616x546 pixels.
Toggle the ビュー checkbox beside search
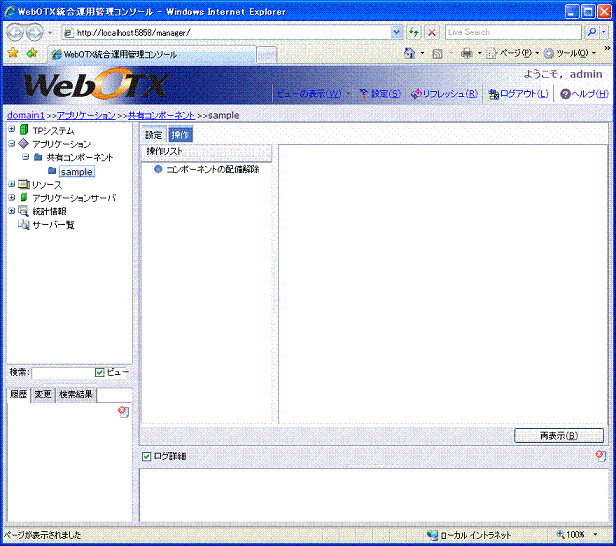[x=100, y=372]
